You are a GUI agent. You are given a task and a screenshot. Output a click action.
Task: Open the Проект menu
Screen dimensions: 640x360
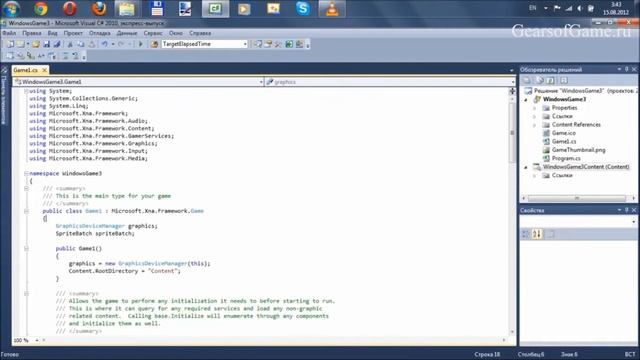pos(73,33)
